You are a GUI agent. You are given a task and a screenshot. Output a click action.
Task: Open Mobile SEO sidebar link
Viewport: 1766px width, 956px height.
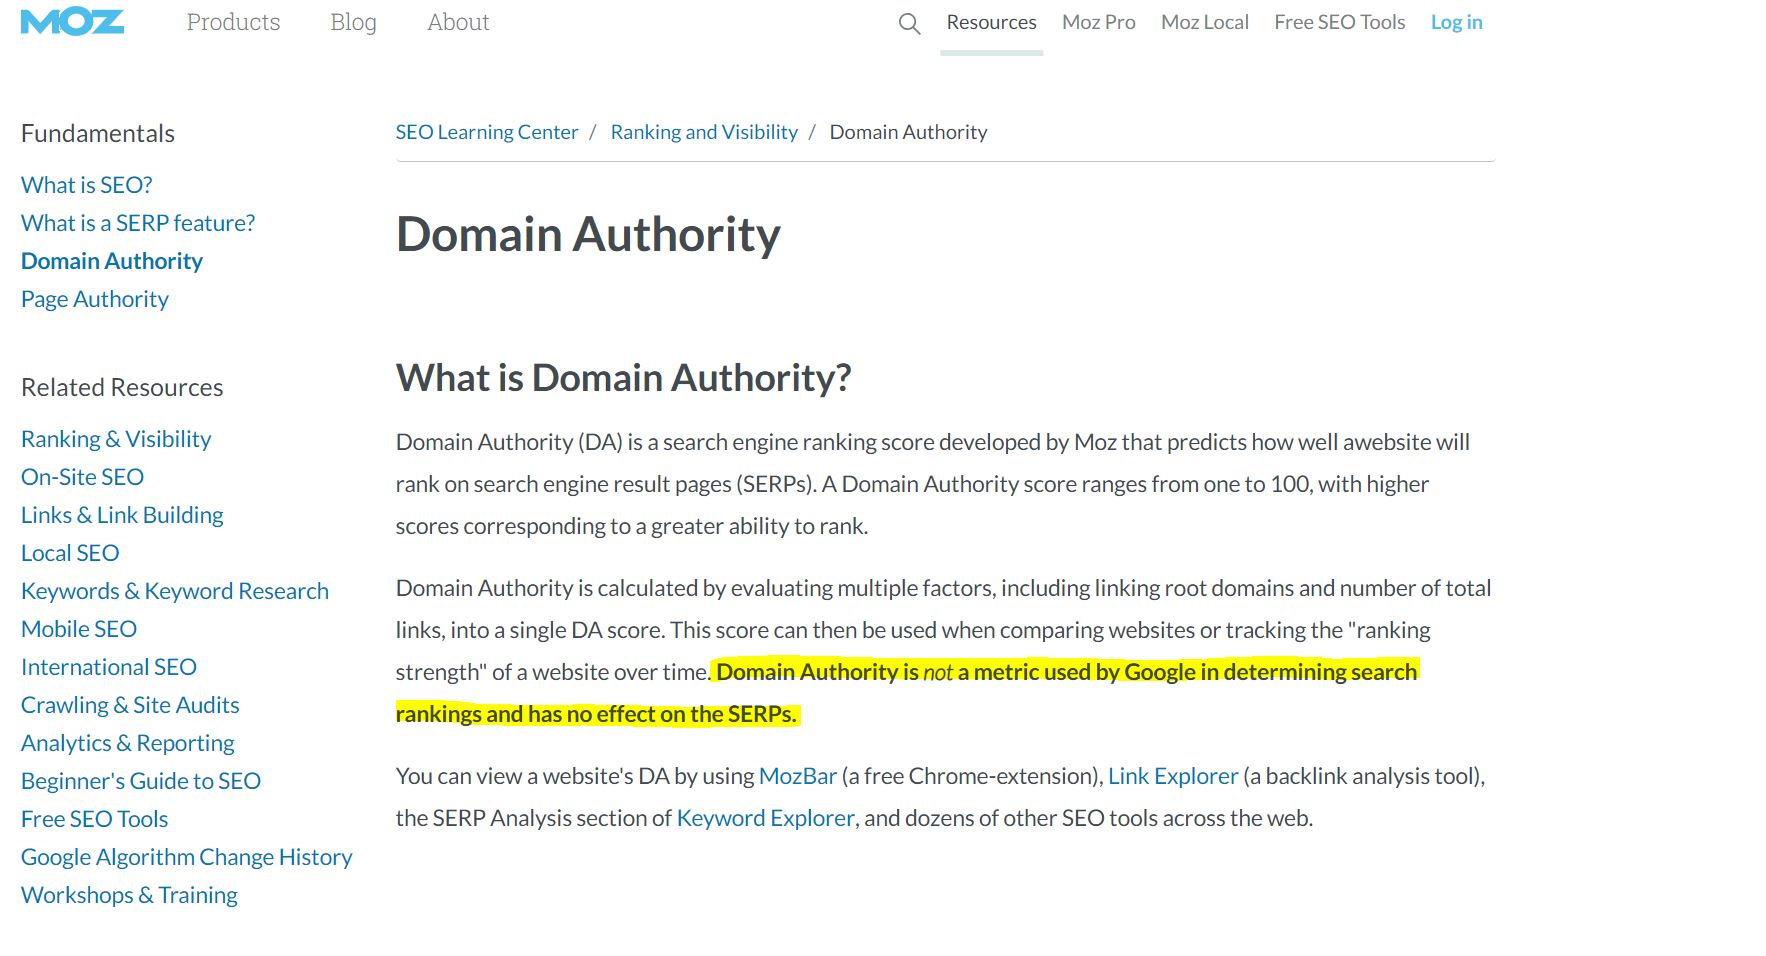(79, 629)
